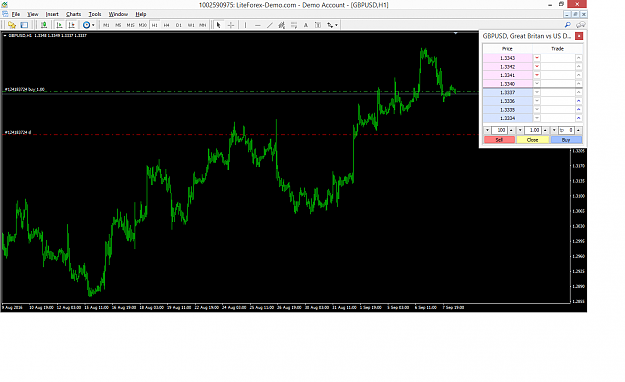Select the vertical line drawing tool
This screenshot has height=382, width=625.
(x=245, y=25)
